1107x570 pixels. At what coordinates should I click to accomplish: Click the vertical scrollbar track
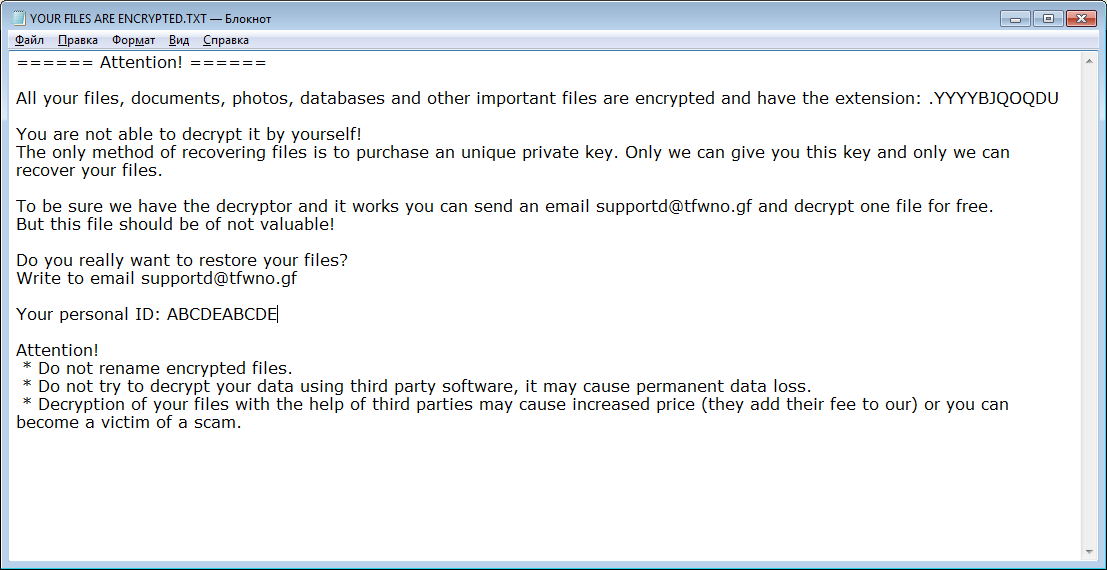[1089, 306]
